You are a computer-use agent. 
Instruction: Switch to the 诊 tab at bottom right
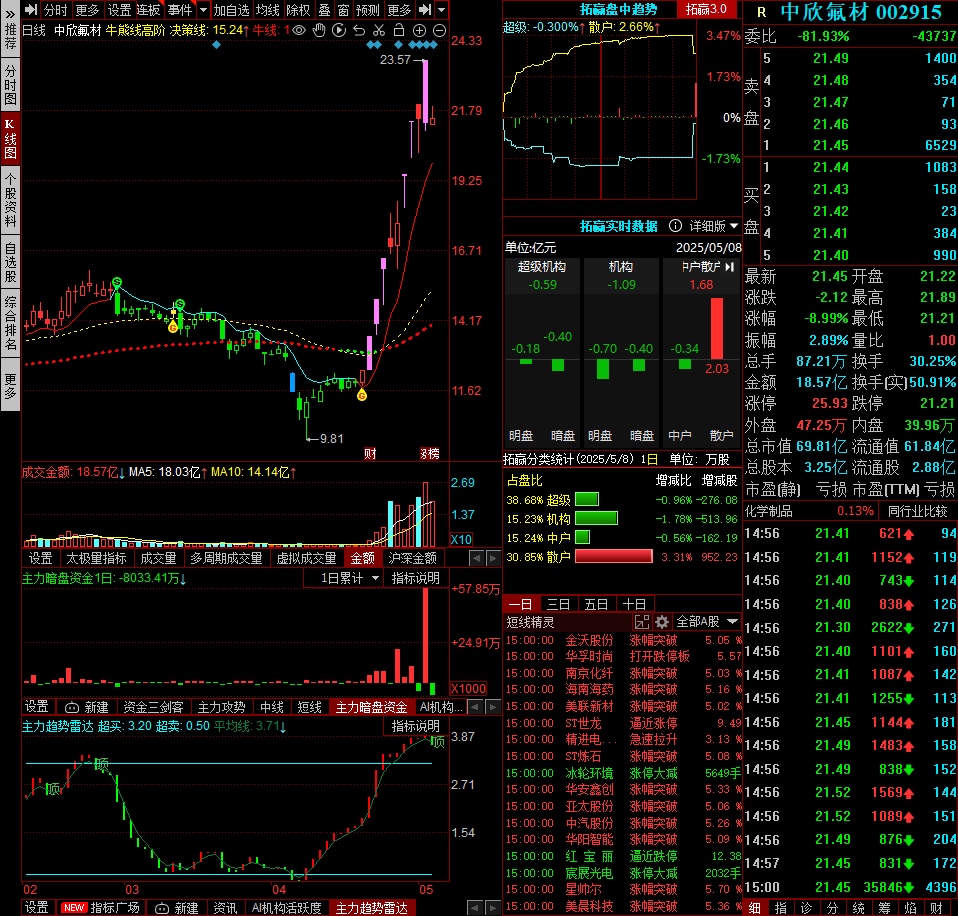coord(806,908)
